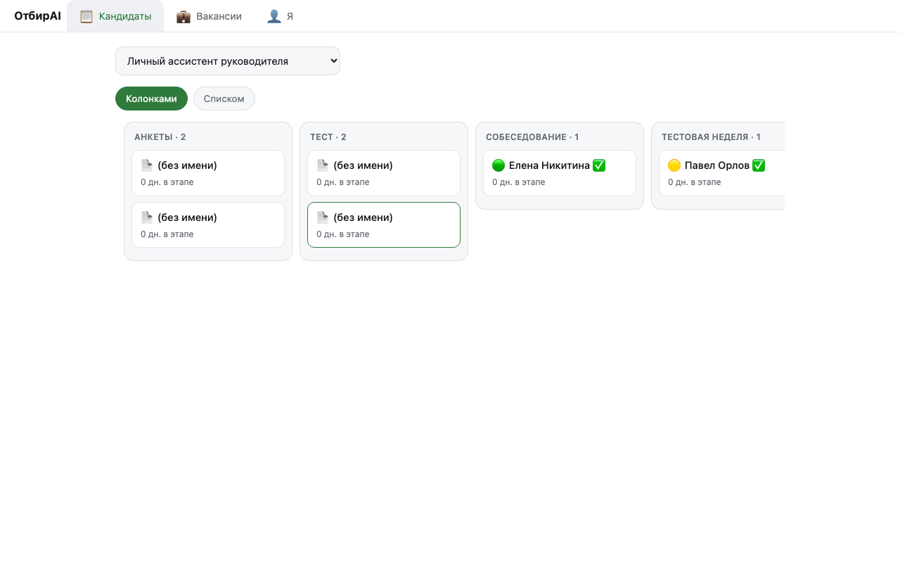
Task: Open the Личный ассистент руководителя vacancy dropdown
Action: pos(228,61)
